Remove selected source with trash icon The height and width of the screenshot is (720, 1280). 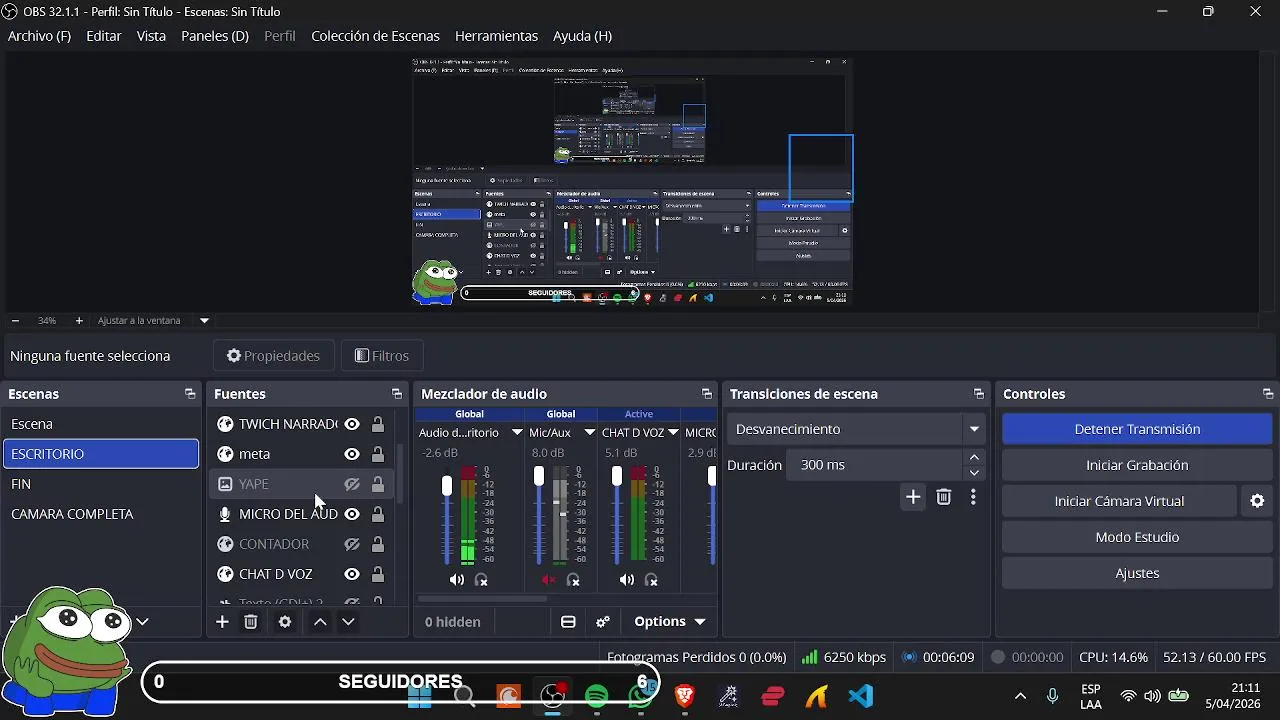point(251,622)
